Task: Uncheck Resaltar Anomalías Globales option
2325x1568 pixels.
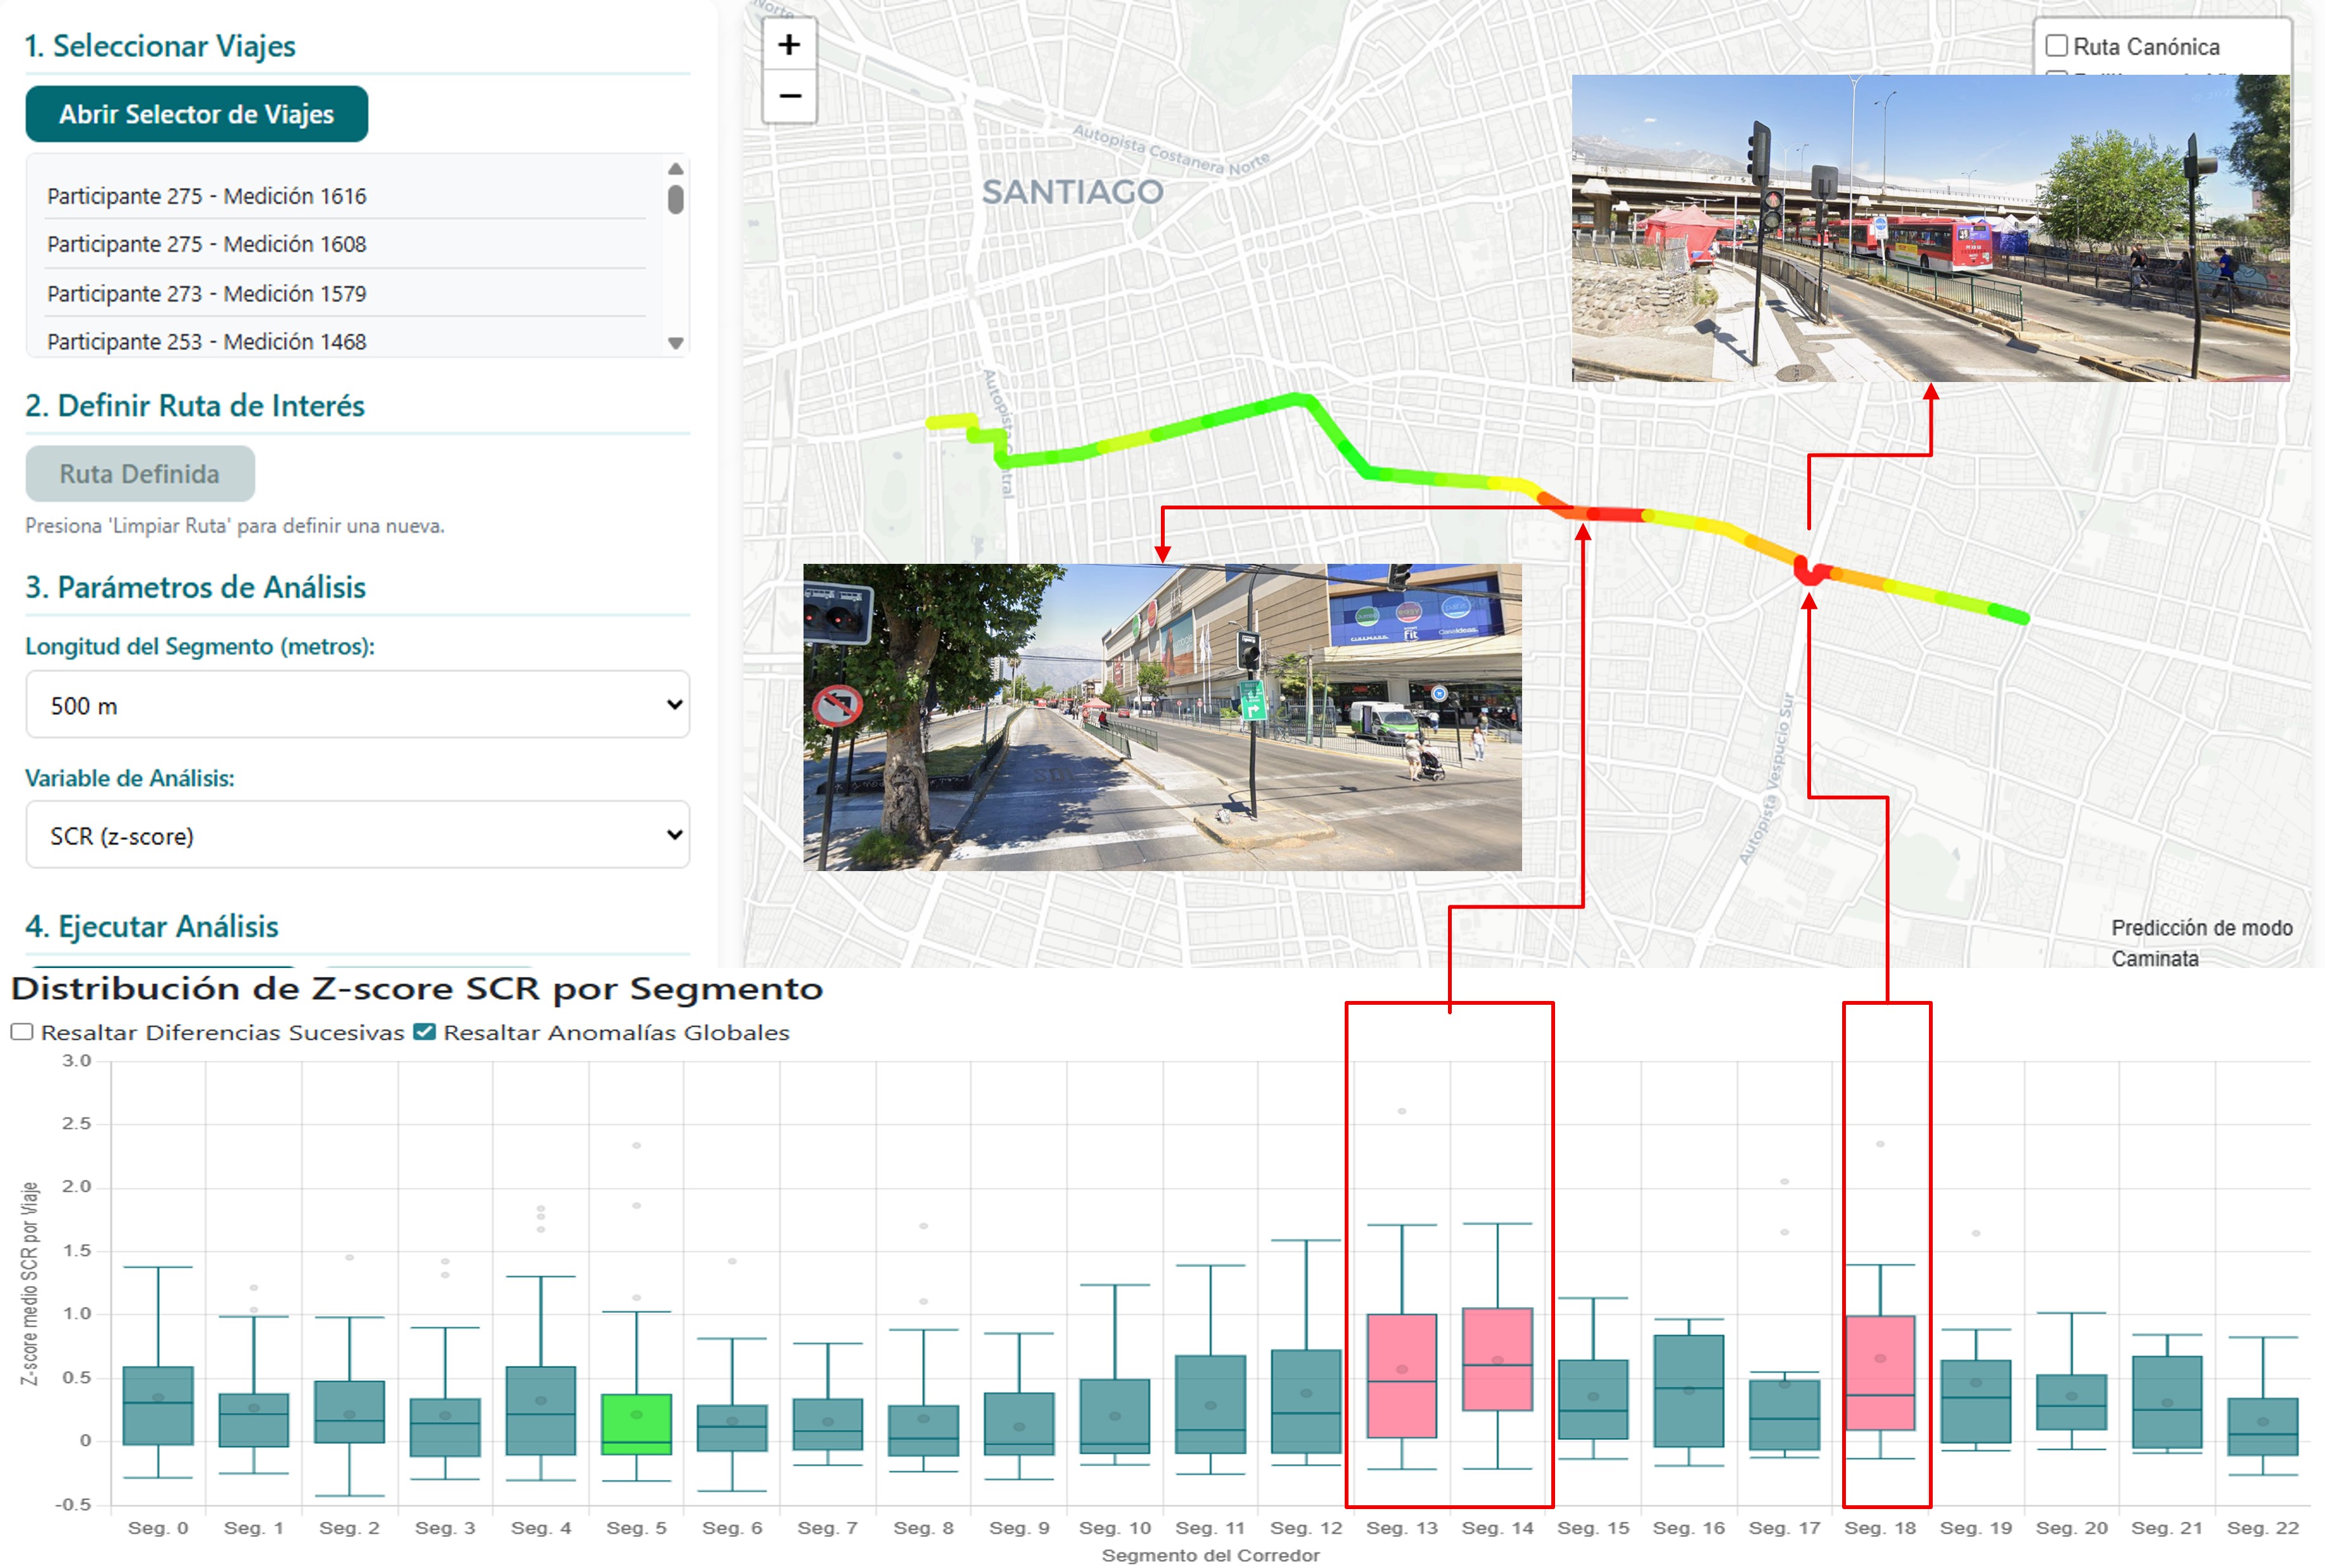Action: [425, 1031]
